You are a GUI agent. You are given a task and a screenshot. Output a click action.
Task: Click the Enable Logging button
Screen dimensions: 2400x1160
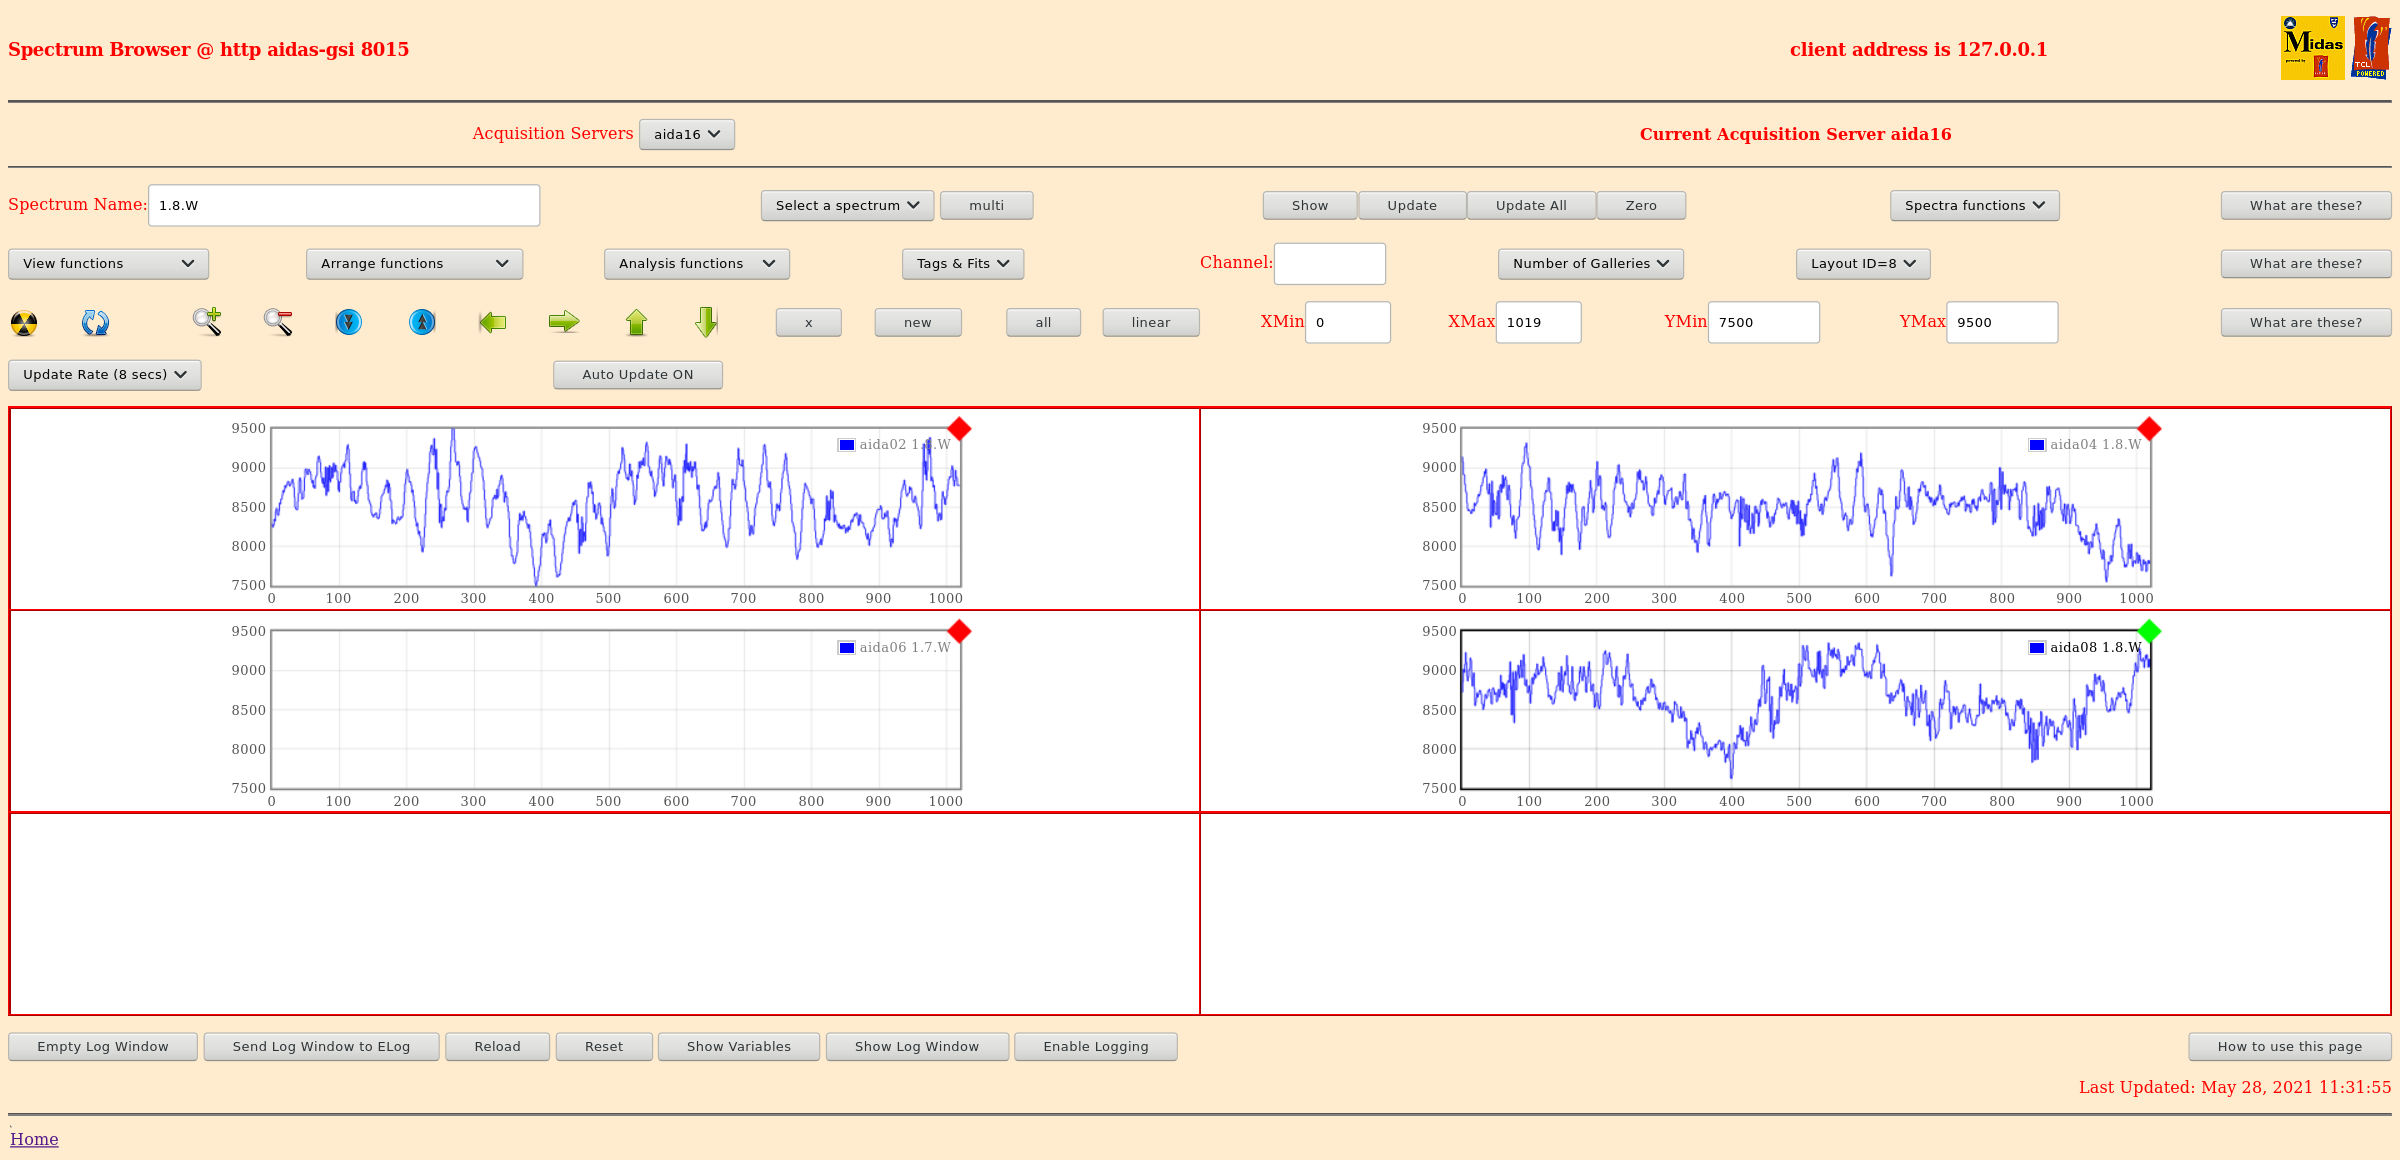(1095, 1047)
